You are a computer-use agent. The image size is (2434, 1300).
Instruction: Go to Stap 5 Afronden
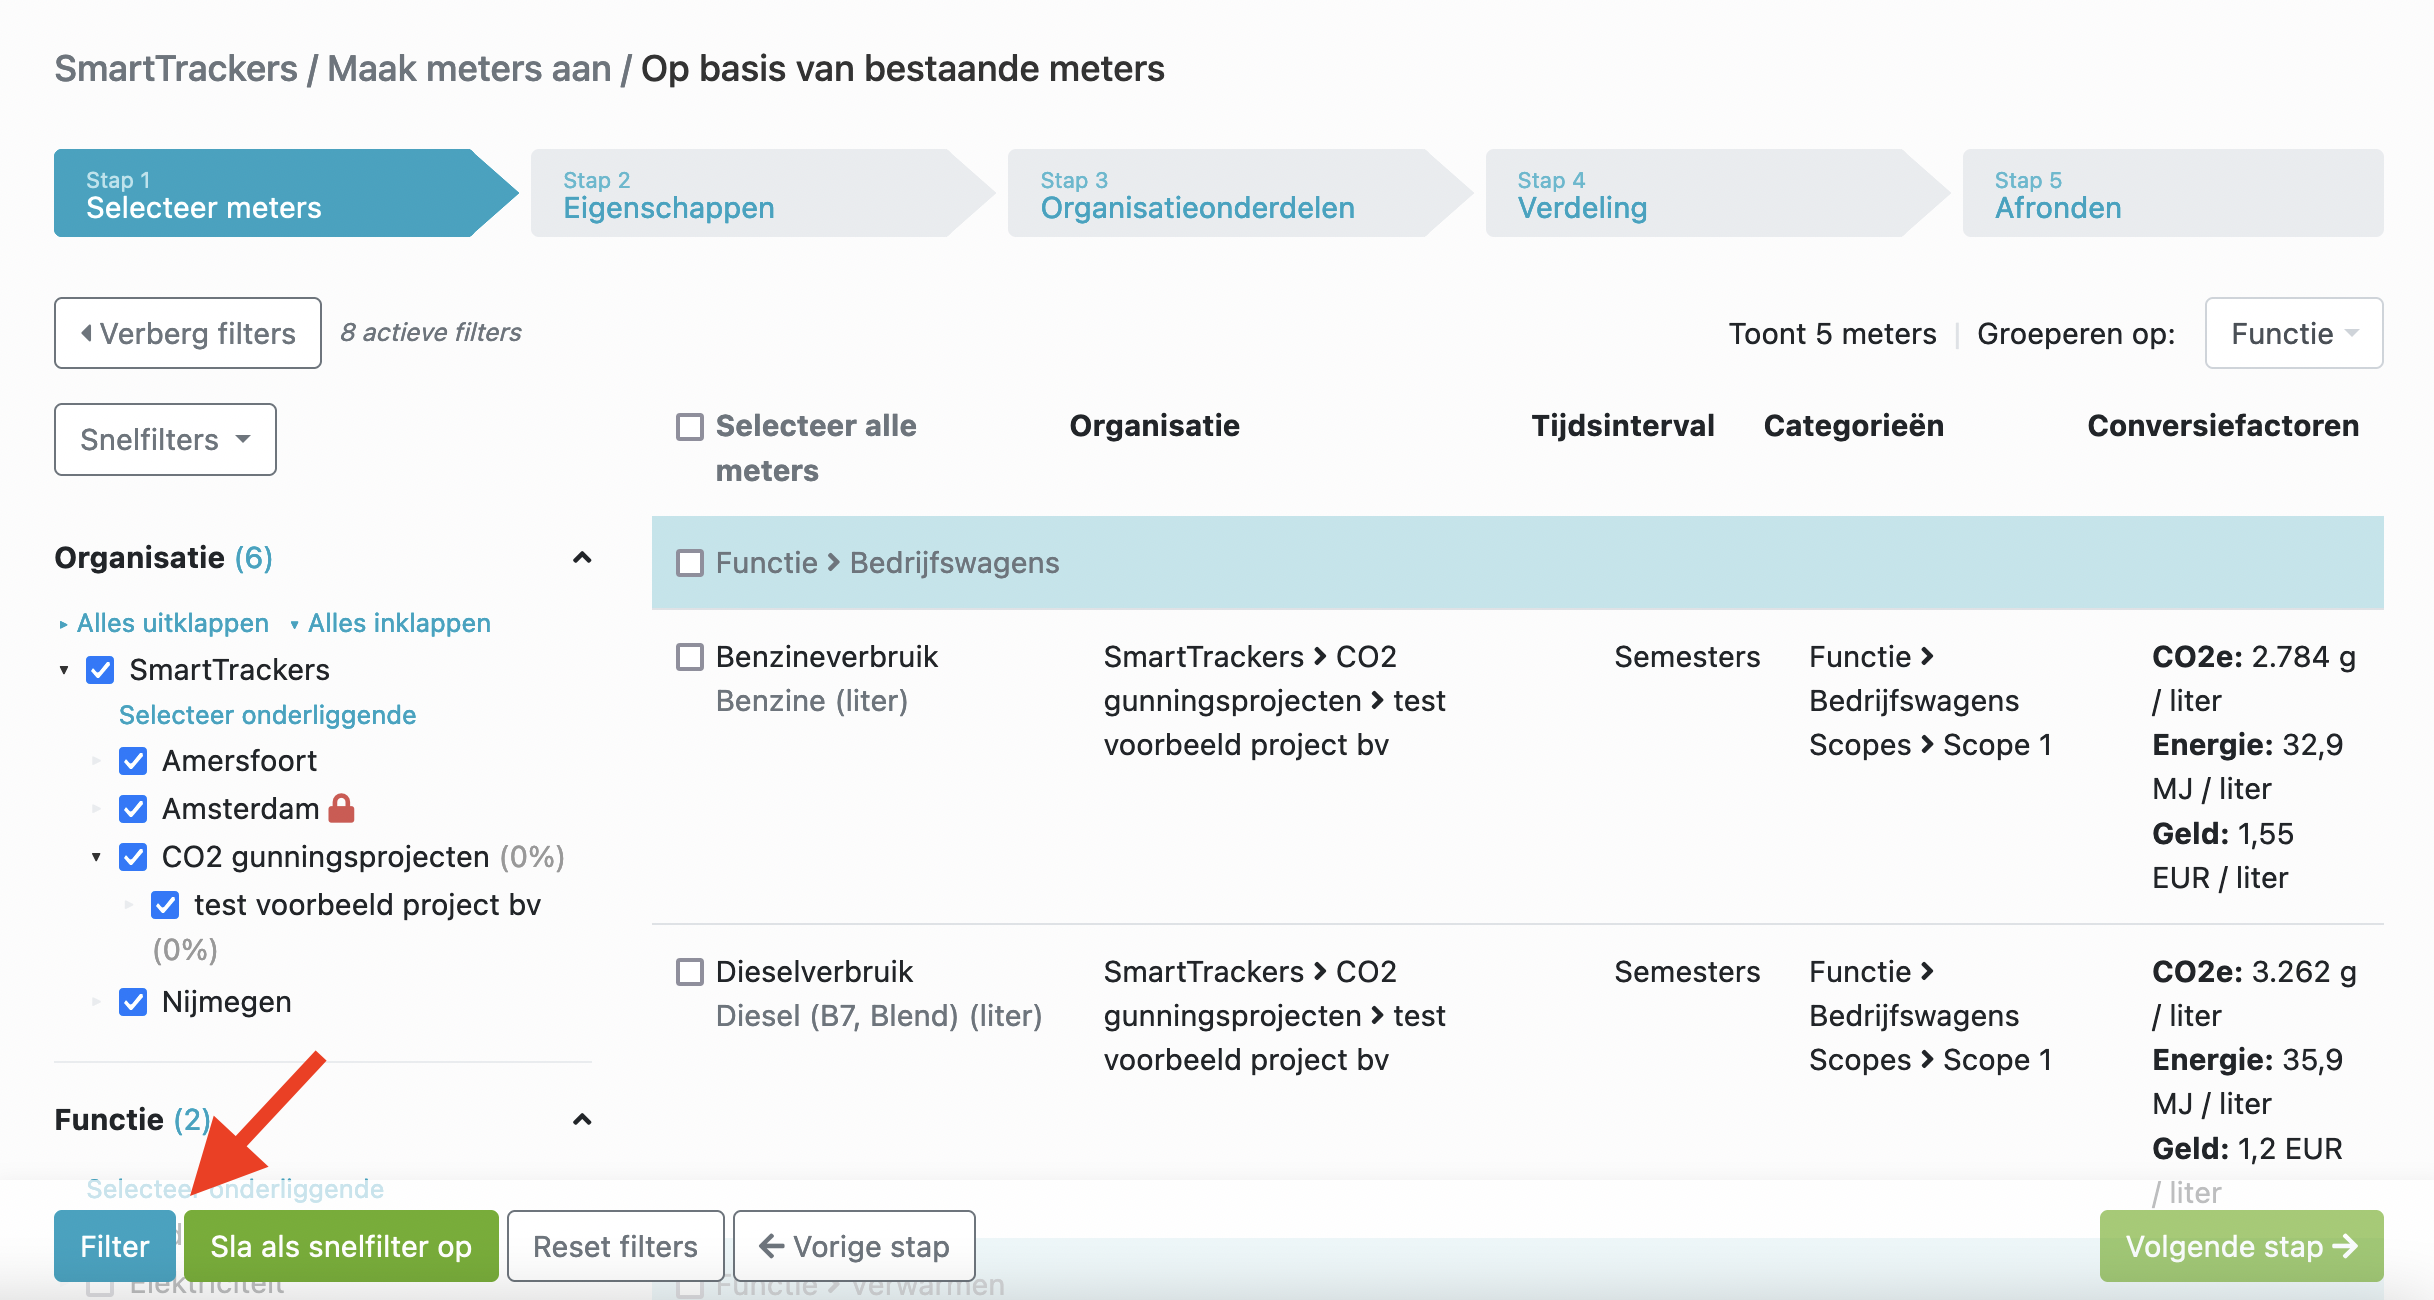pos(2173,193)
